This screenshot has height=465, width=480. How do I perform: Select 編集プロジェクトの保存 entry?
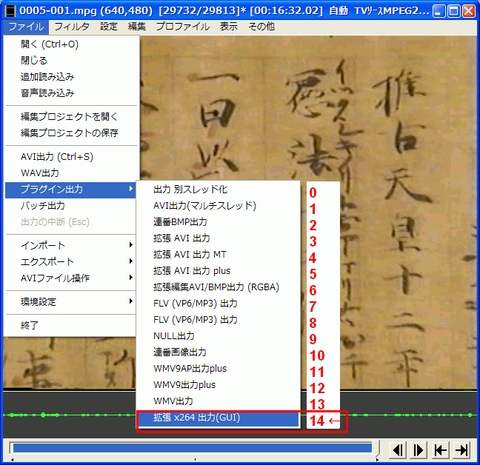click(x=70, y=133)
